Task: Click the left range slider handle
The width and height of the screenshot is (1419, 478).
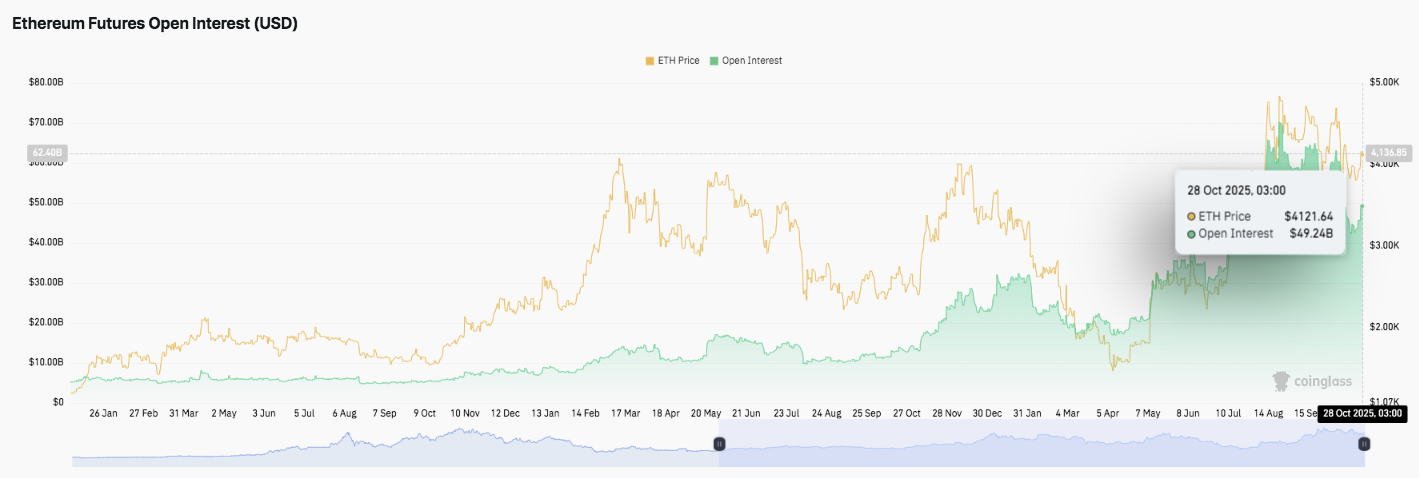Action: coord(718,443)
